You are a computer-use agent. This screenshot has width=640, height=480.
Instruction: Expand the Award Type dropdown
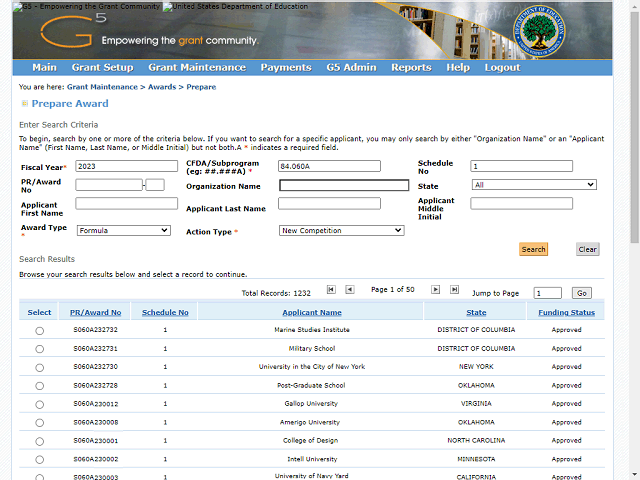[123, 230]
